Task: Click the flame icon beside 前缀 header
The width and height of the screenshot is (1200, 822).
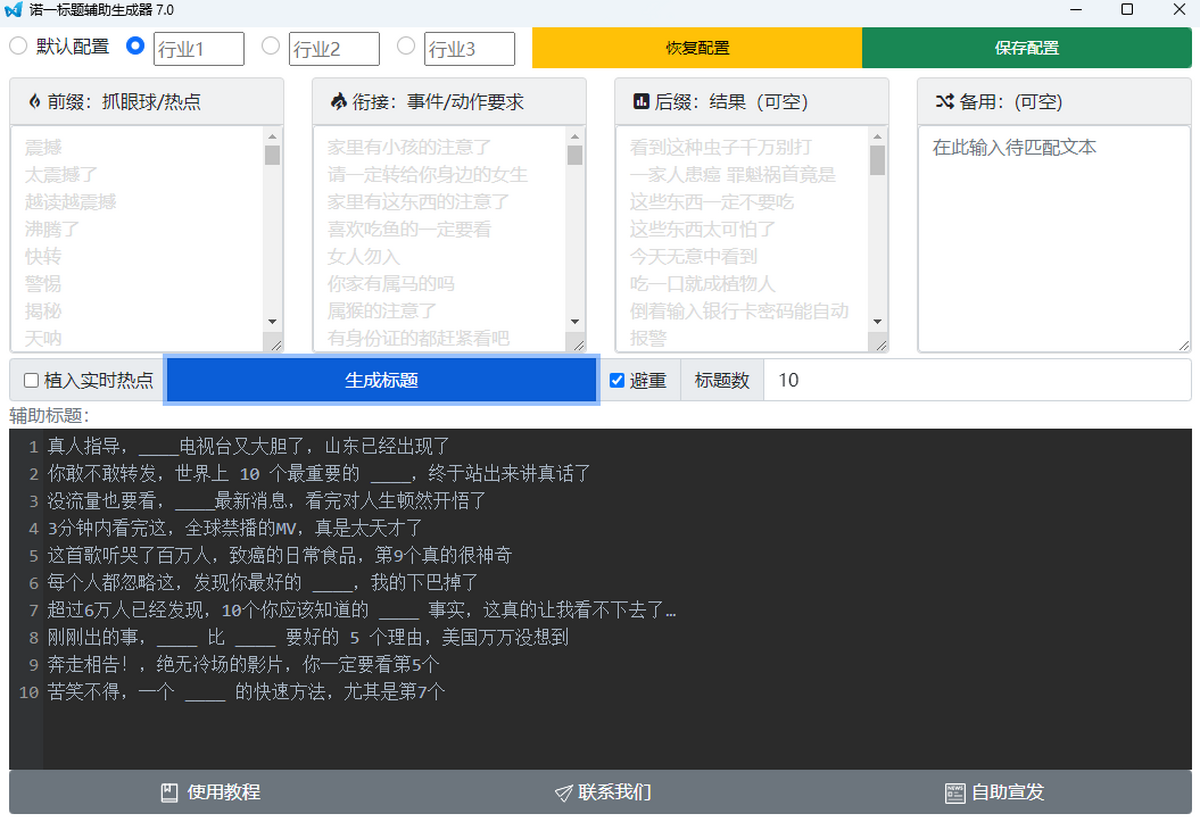Action: click(35, 101)
